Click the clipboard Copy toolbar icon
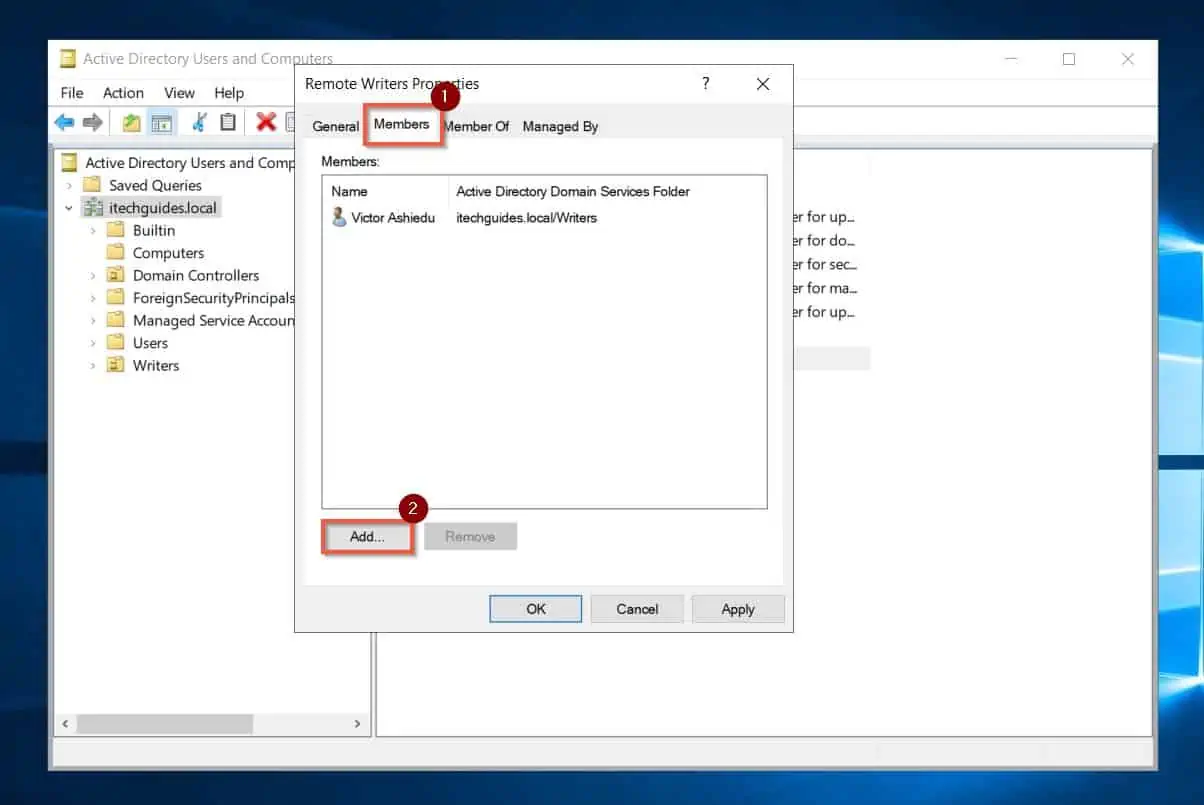The image size is (1204, 805). tap(228, 122)
